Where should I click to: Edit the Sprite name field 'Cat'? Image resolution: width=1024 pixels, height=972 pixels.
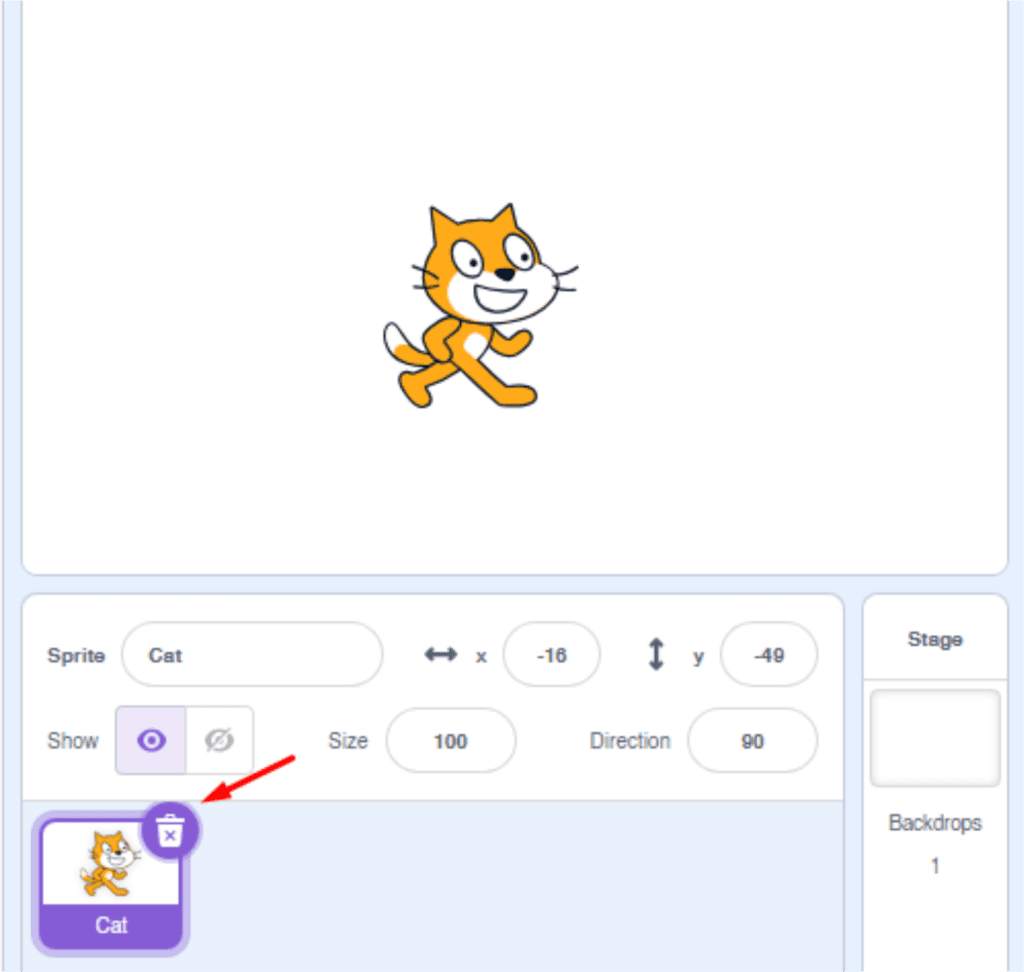tap(252, 655)
